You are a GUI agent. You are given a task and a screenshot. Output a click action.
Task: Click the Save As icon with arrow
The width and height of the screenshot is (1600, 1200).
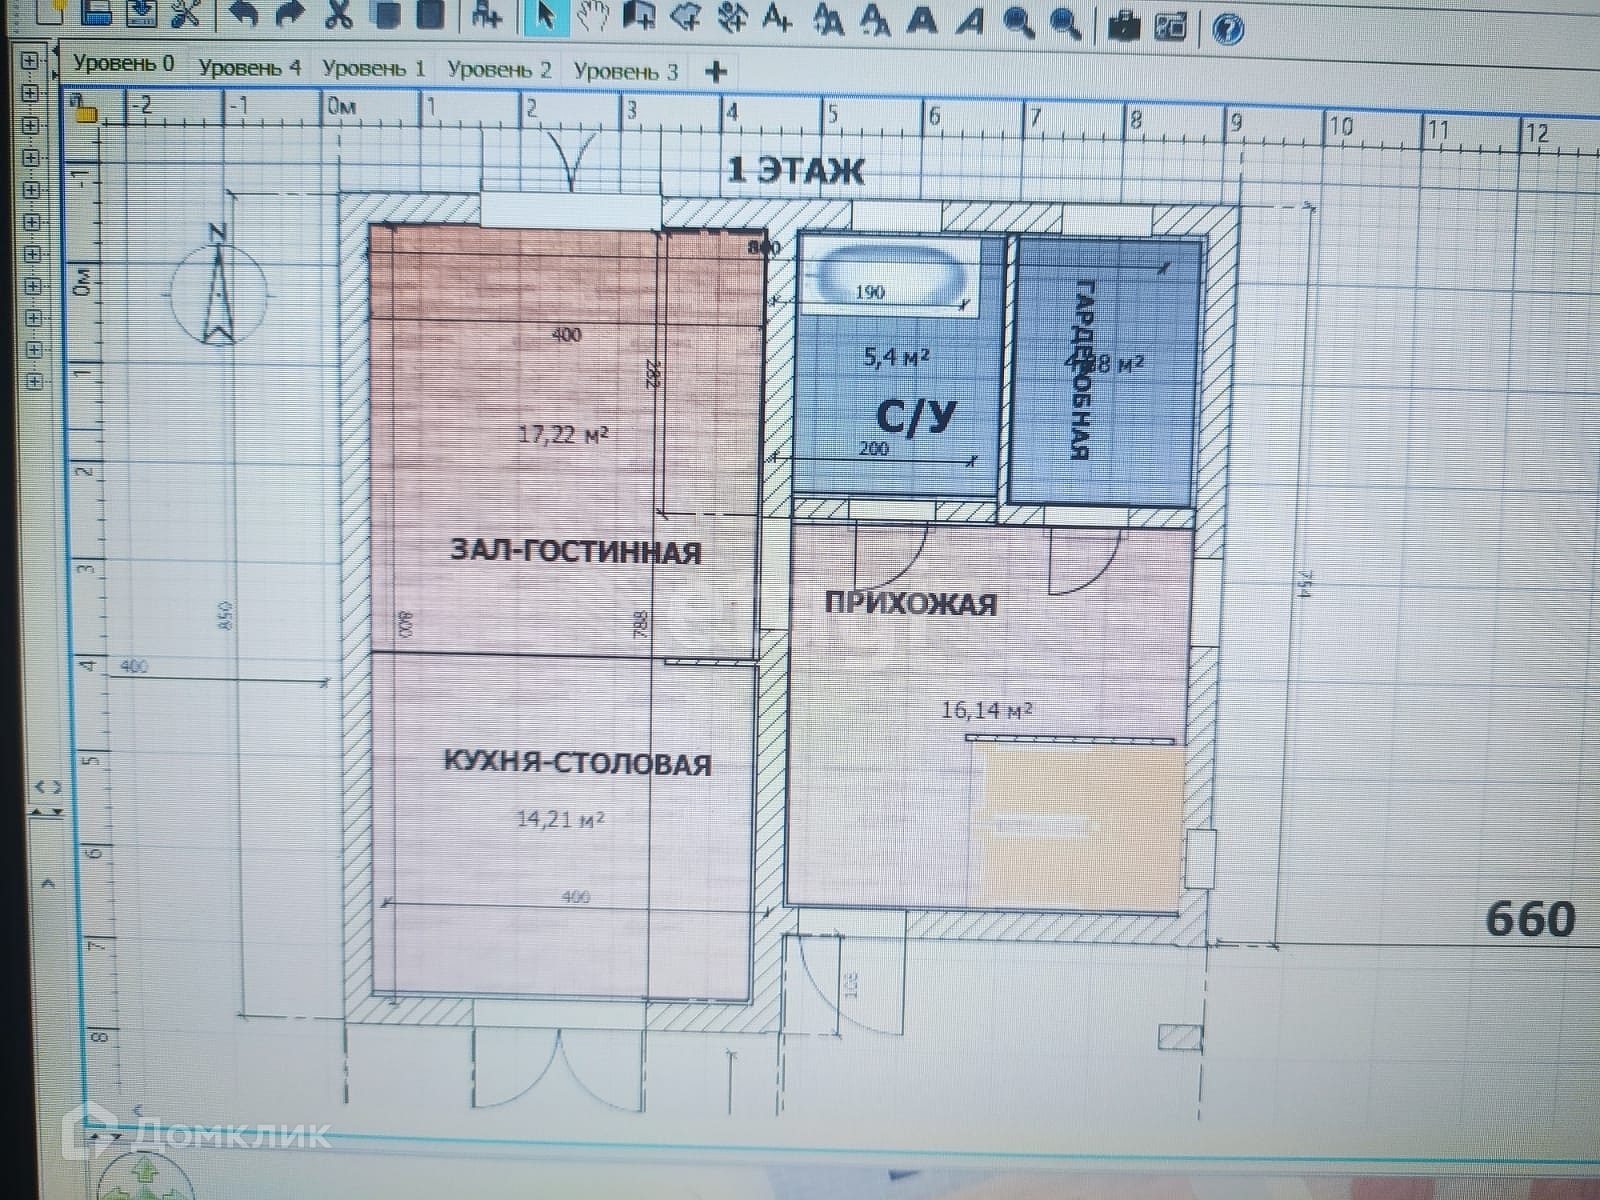(142, 12)
